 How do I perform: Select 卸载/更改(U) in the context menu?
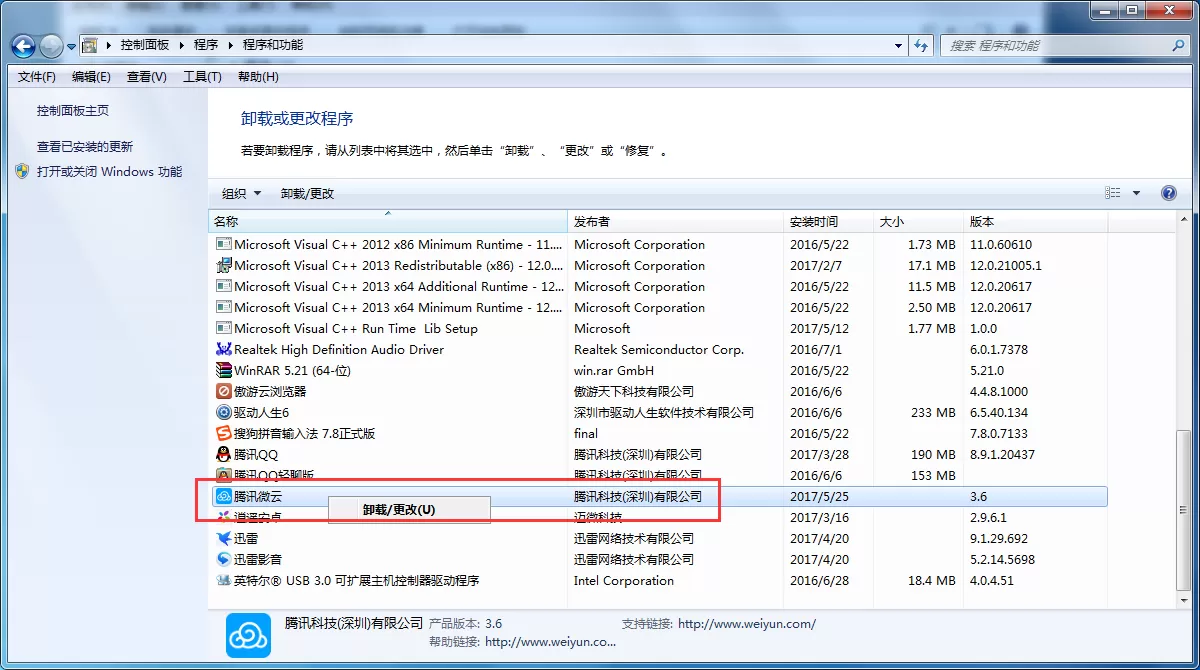(409, 509)
